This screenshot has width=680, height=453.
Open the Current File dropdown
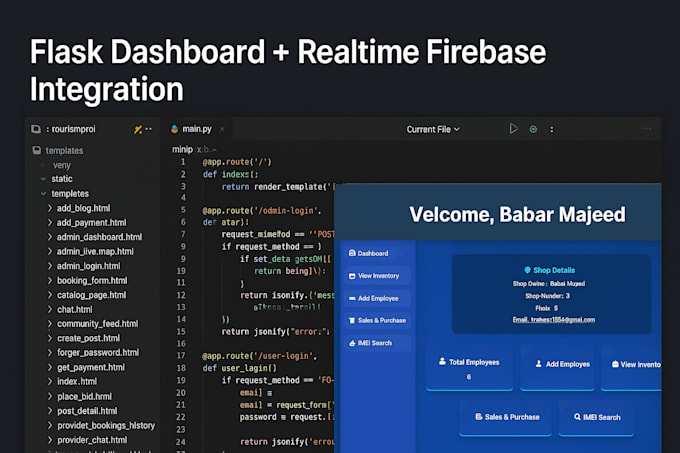[x=433, y=129]
